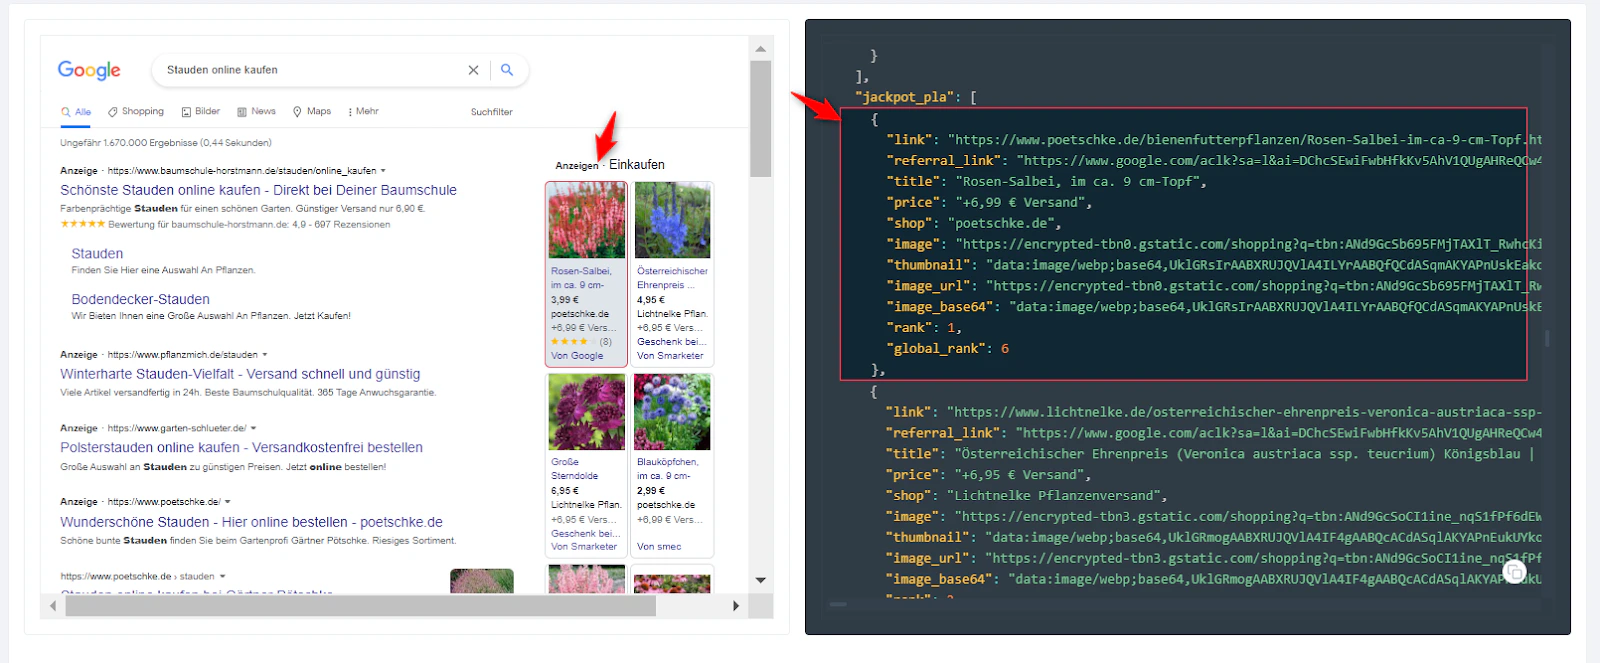Click the horizontal scrollbar thumb of results page
The height and width of the screenshot is (663, 1600).
(x=360, y=606)
